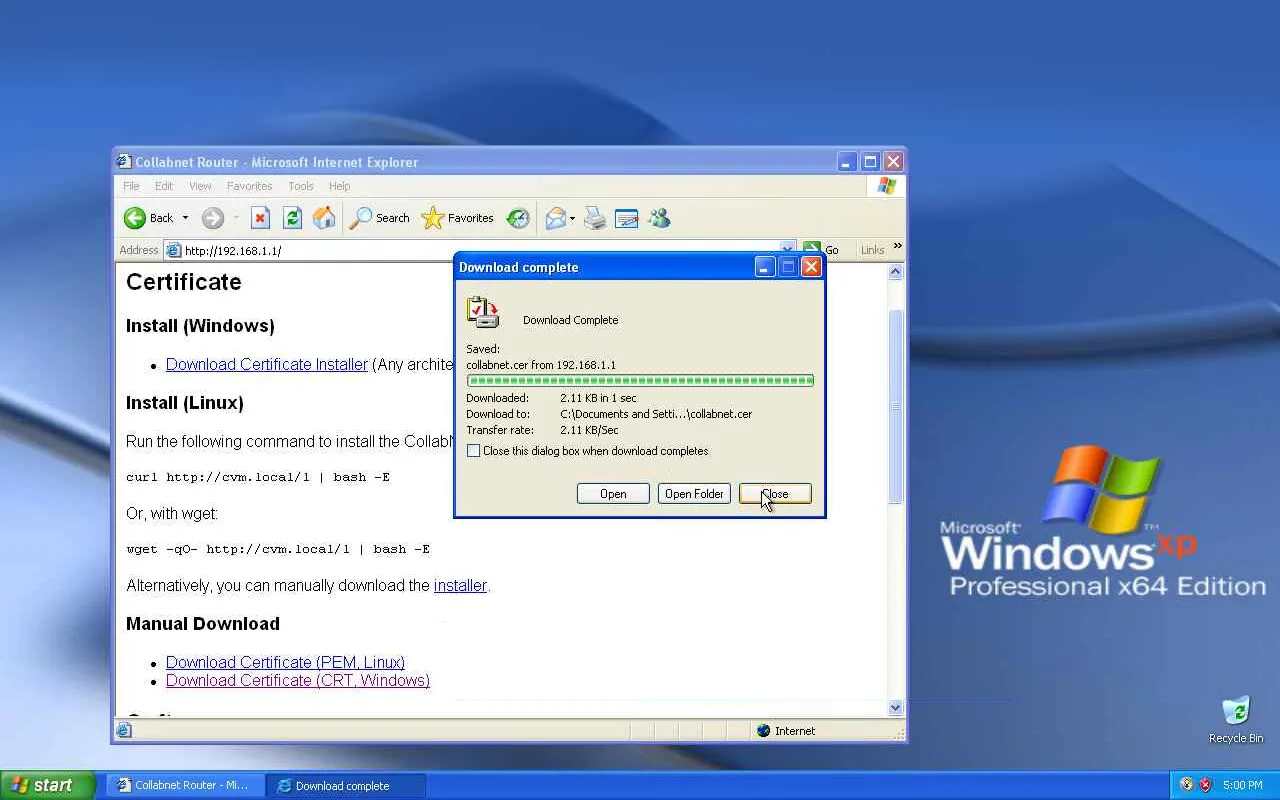The width and height of the screenshot is (1280, 800).
Task: Go to the Home page via the house icon
Action: (x=324, y=218)
